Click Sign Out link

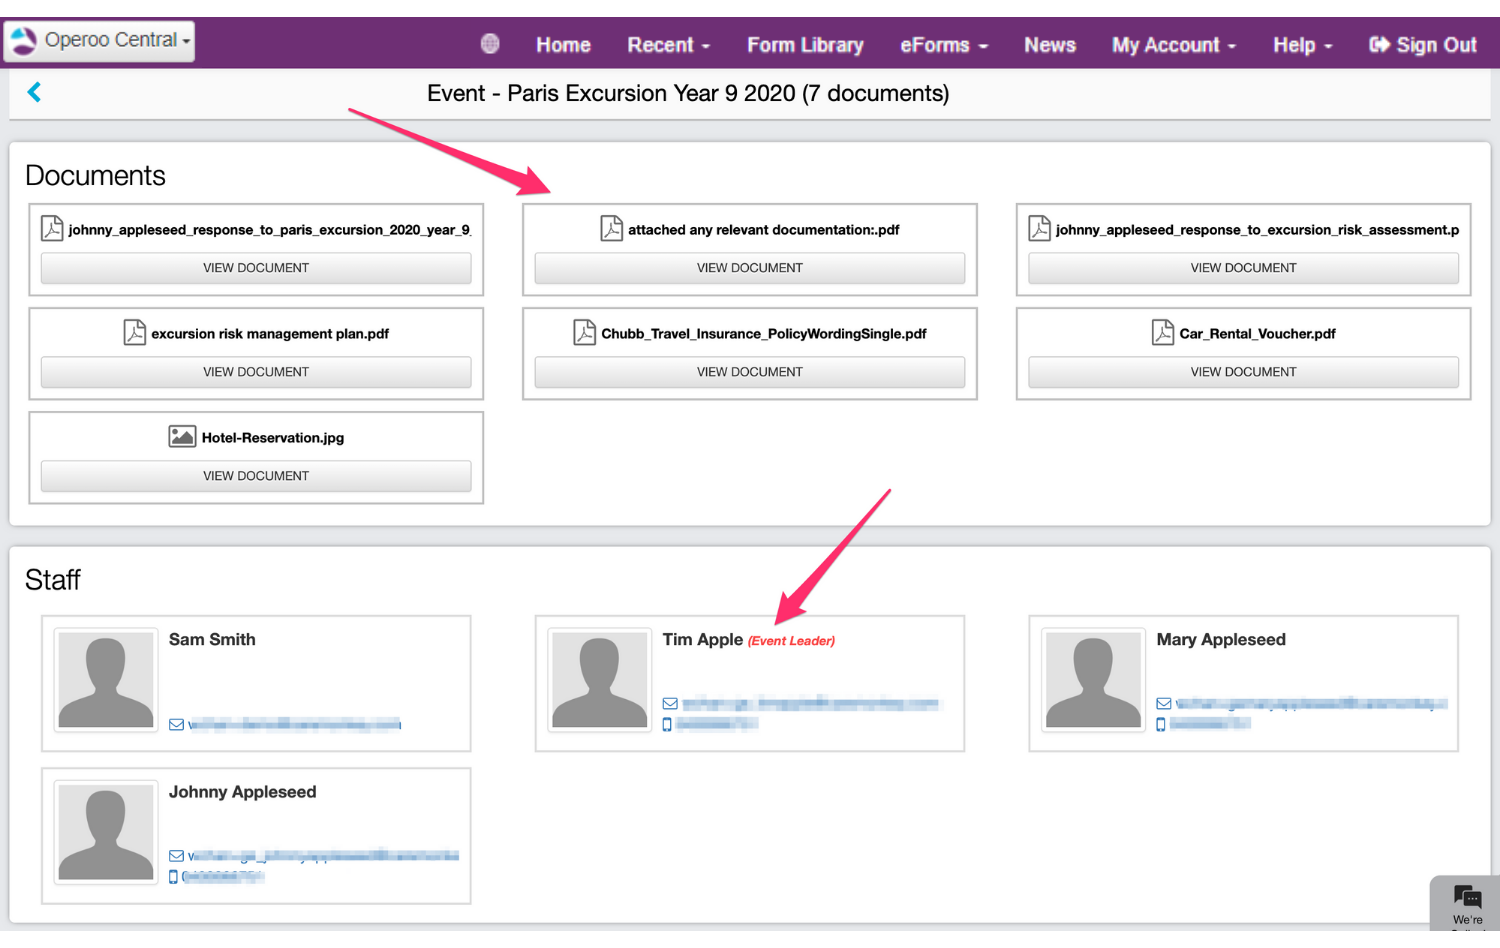[x=1422, y=45]
